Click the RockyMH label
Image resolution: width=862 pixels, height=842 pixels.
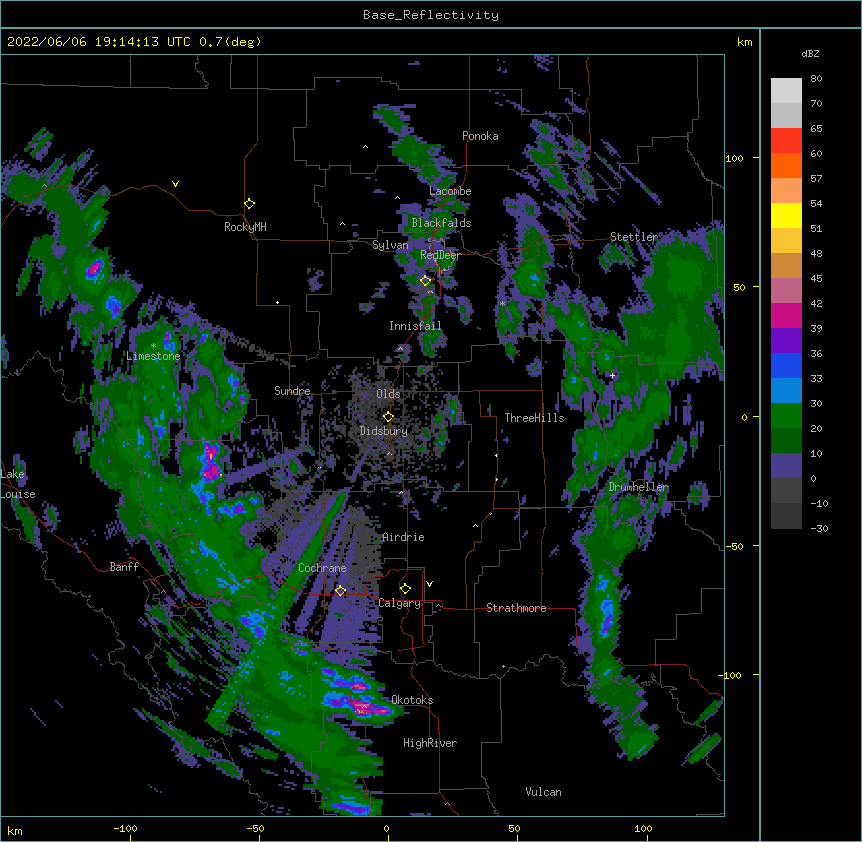point(245,227)
